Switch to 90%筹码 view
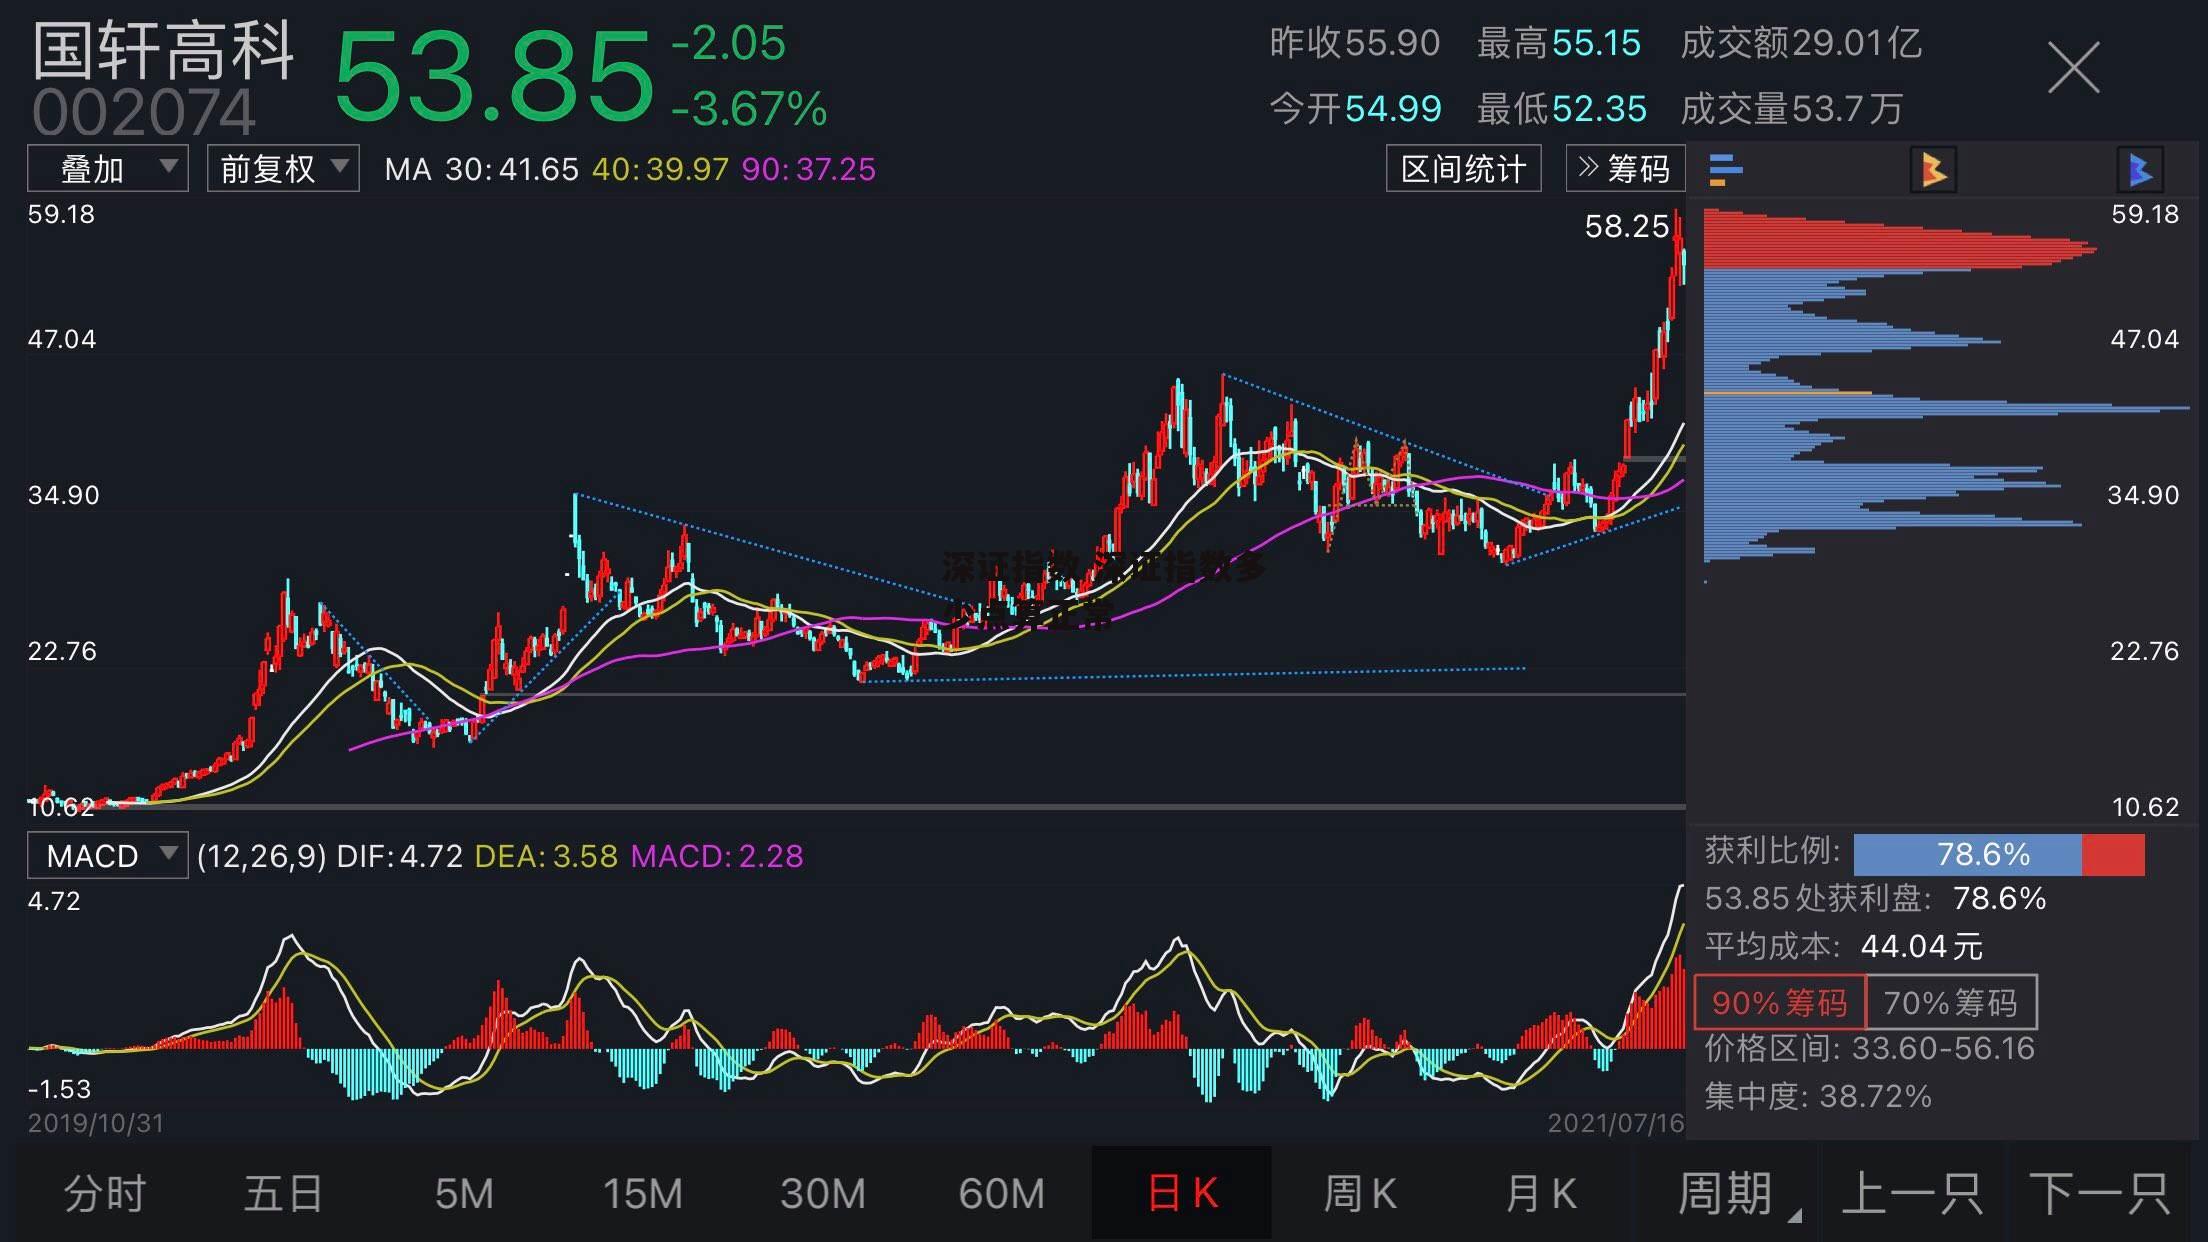 pos(1780,1002)
